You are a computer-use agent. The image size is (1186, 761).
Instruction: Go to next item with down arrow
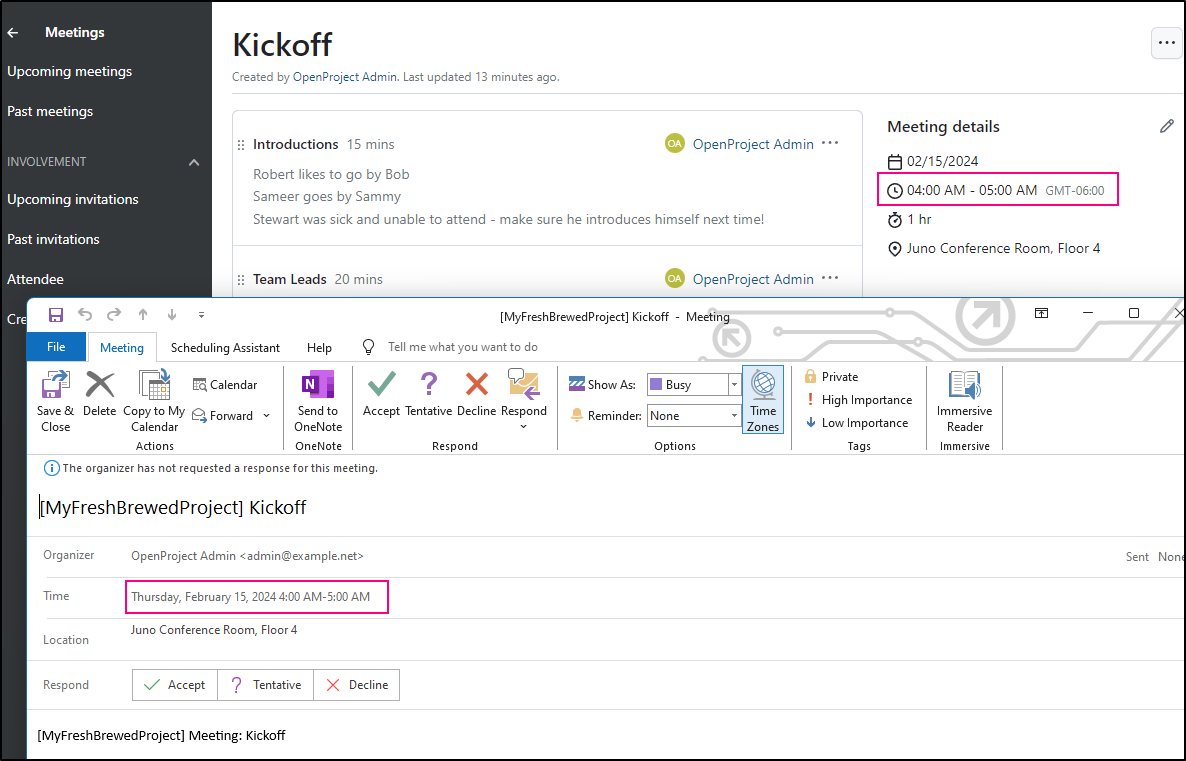coord(172,315)
